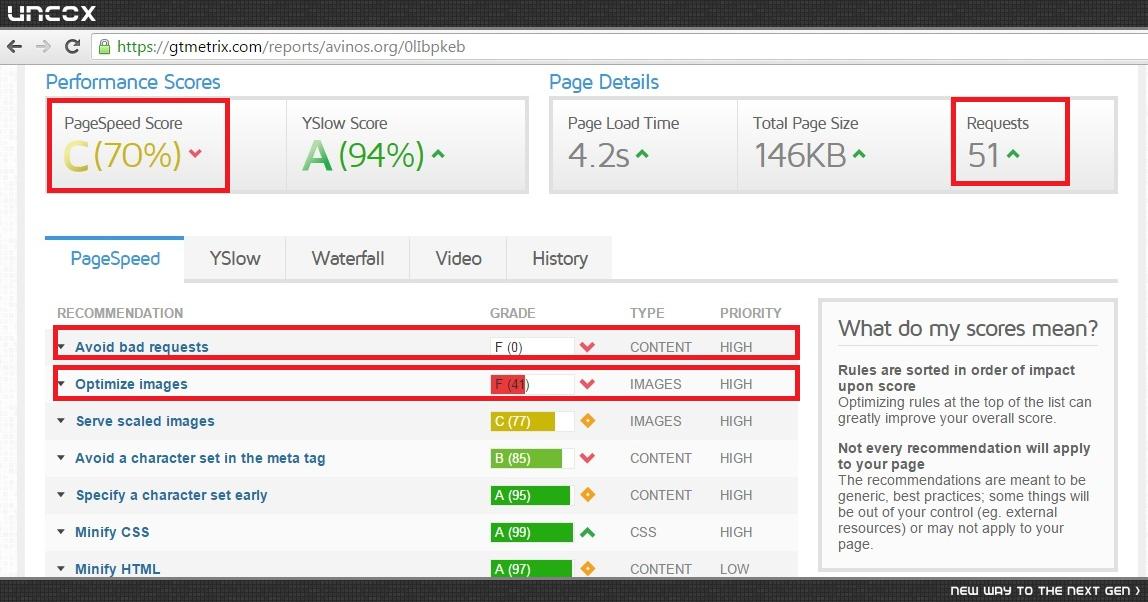Open the Minify HTML recommendation
Screen dimensions: 1148x602
[x=117, y=569]
